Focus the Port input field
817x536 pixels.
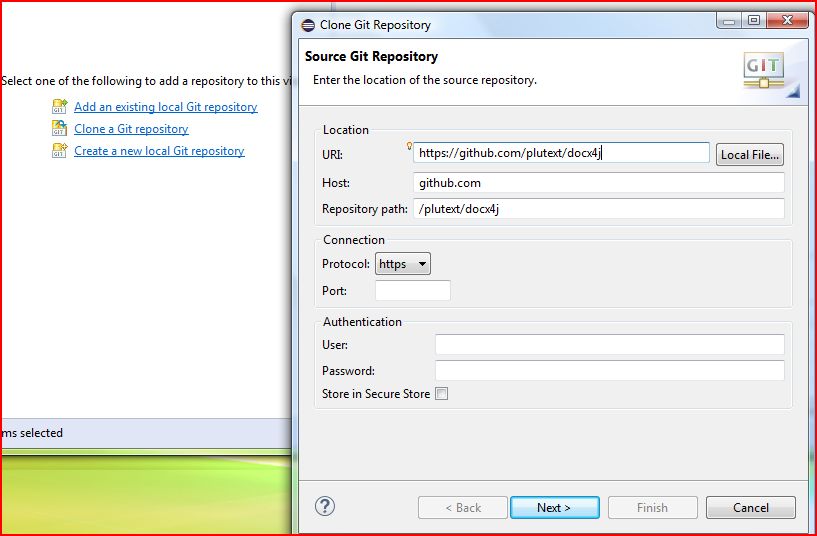coord(413,290)
